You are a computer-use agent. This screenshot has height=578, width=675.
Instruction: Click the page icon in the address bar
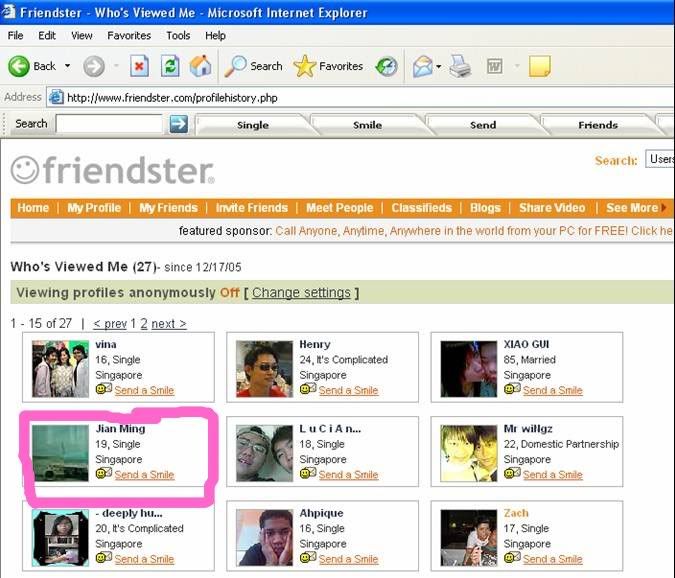[56, 97]
